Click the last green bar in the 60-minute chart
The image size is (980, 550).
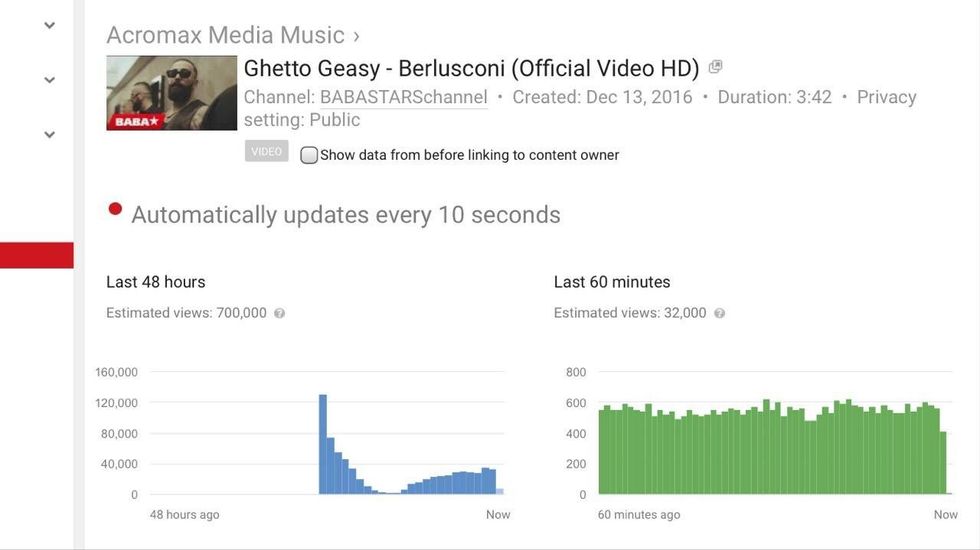943,463
